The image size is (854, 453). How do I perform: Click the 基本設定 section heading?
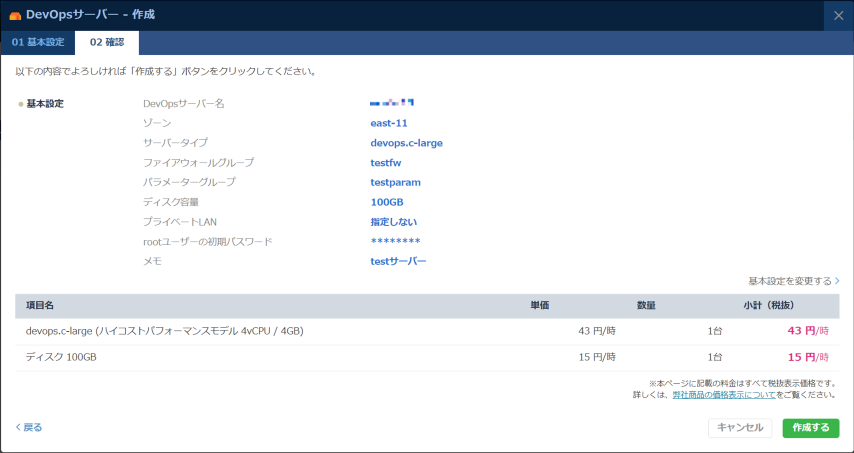pyautogui.click(x=45, y=103)
